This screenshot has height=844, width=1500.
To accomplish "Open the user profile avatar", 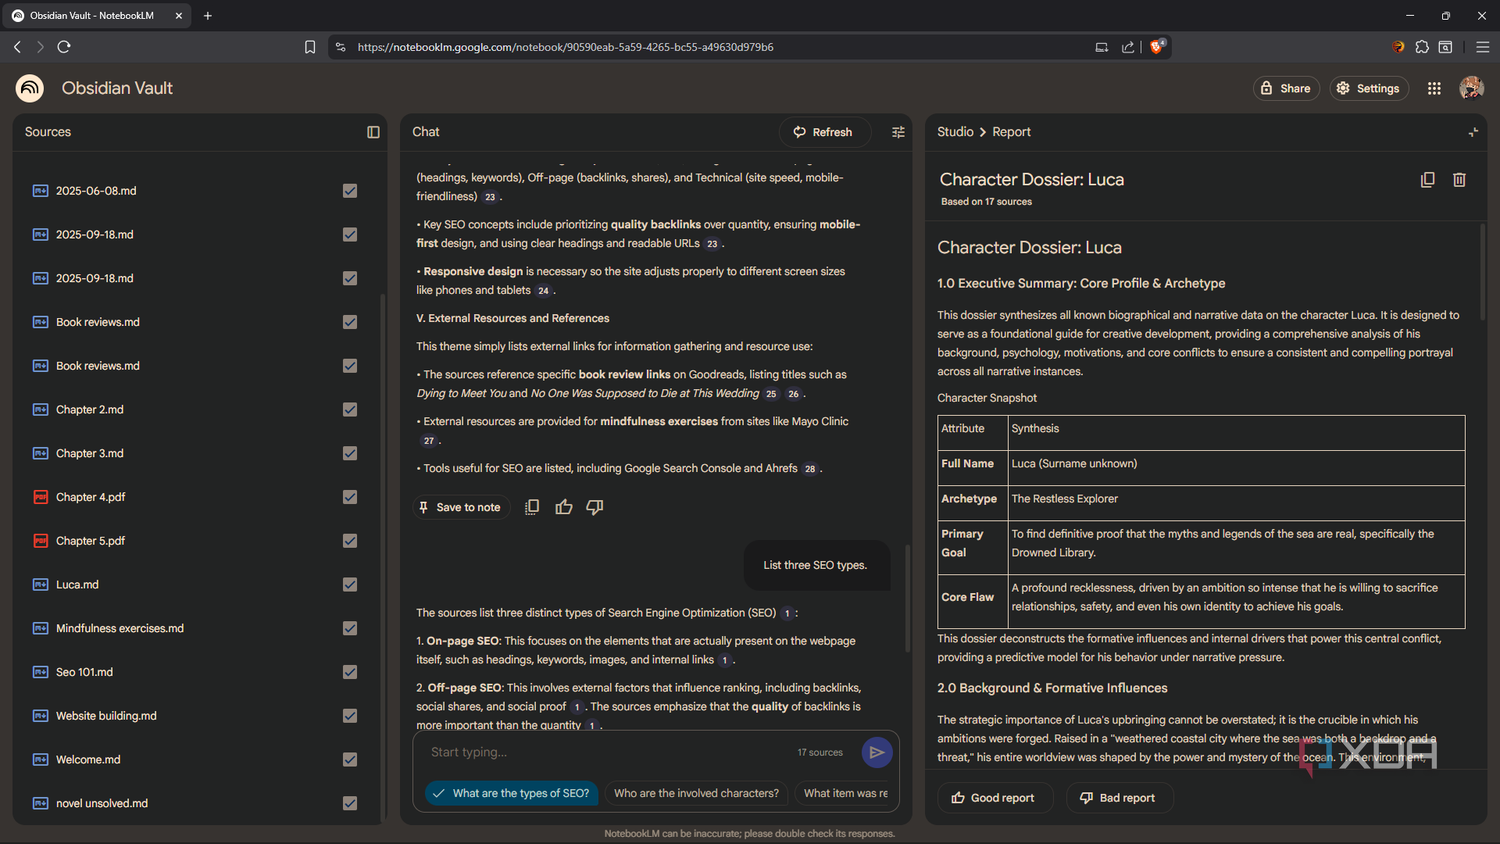I will [1471, 88].
